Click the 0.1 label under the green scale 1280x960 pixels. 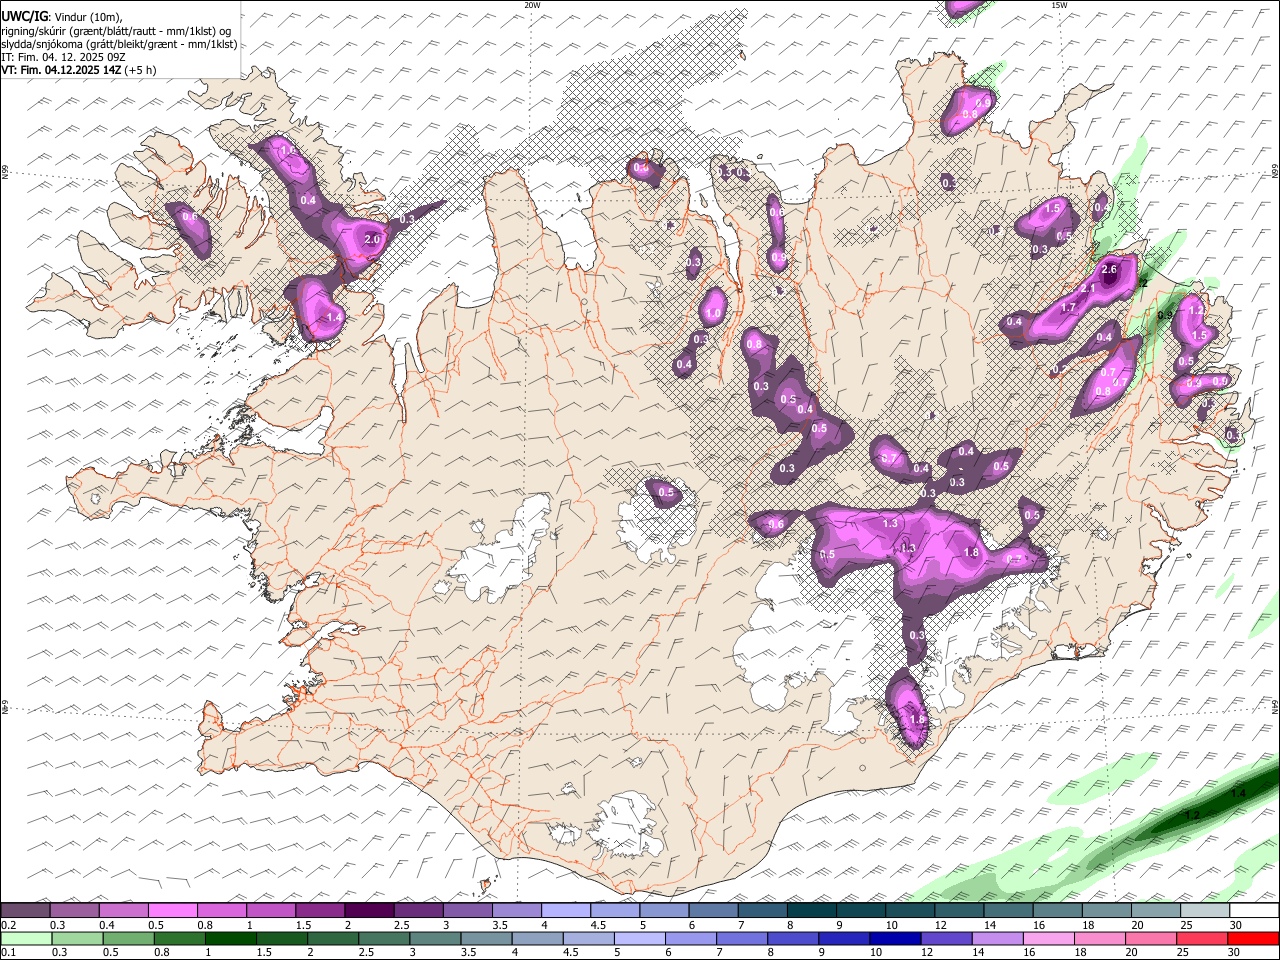pyautogui.click(x=8, y=952)
